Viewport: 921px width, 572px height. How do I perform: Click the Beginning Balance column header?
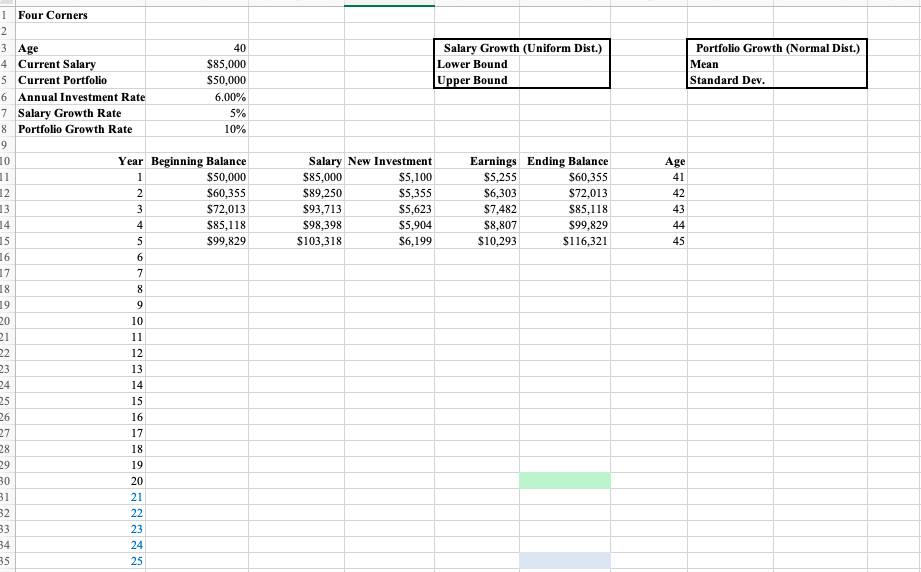coord(197,161)
